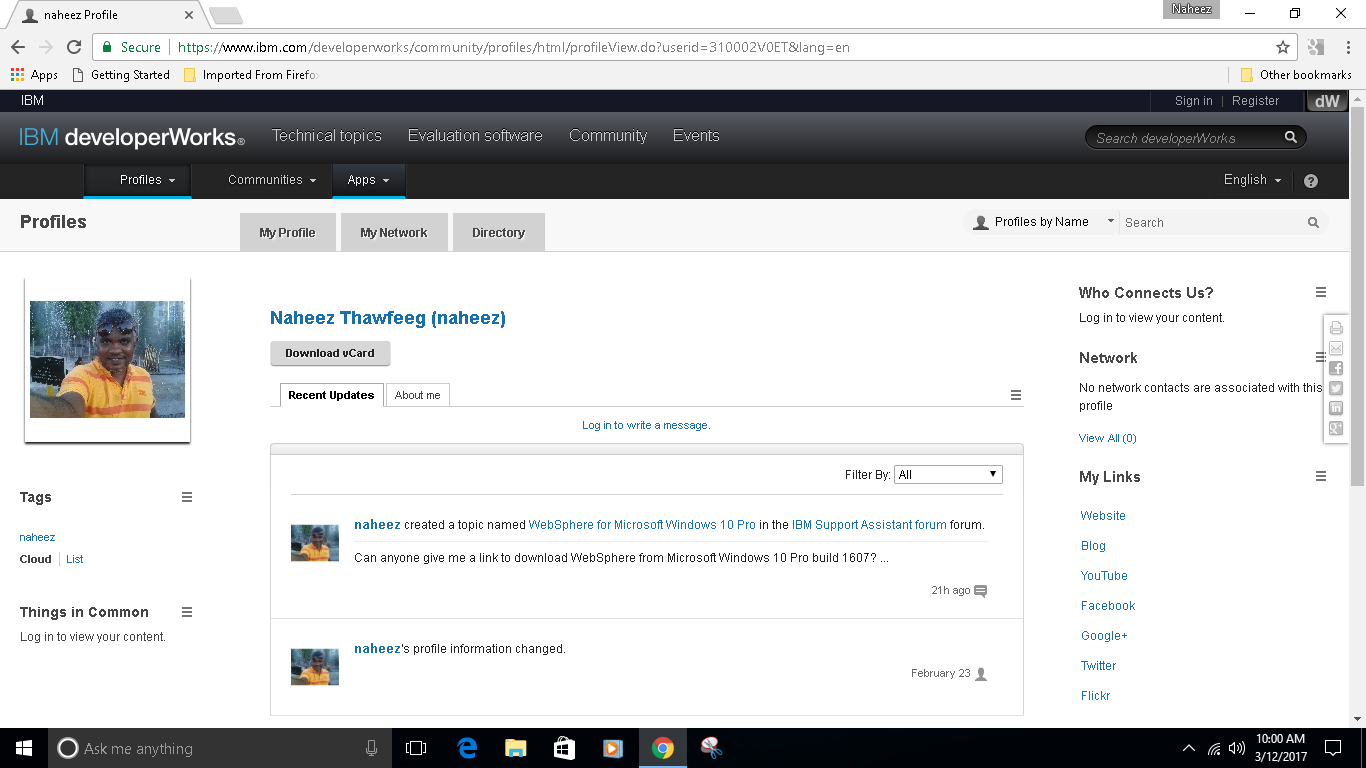Open the help question mark icon
Screen dimensions: 1366x768
pos(1311,181)
